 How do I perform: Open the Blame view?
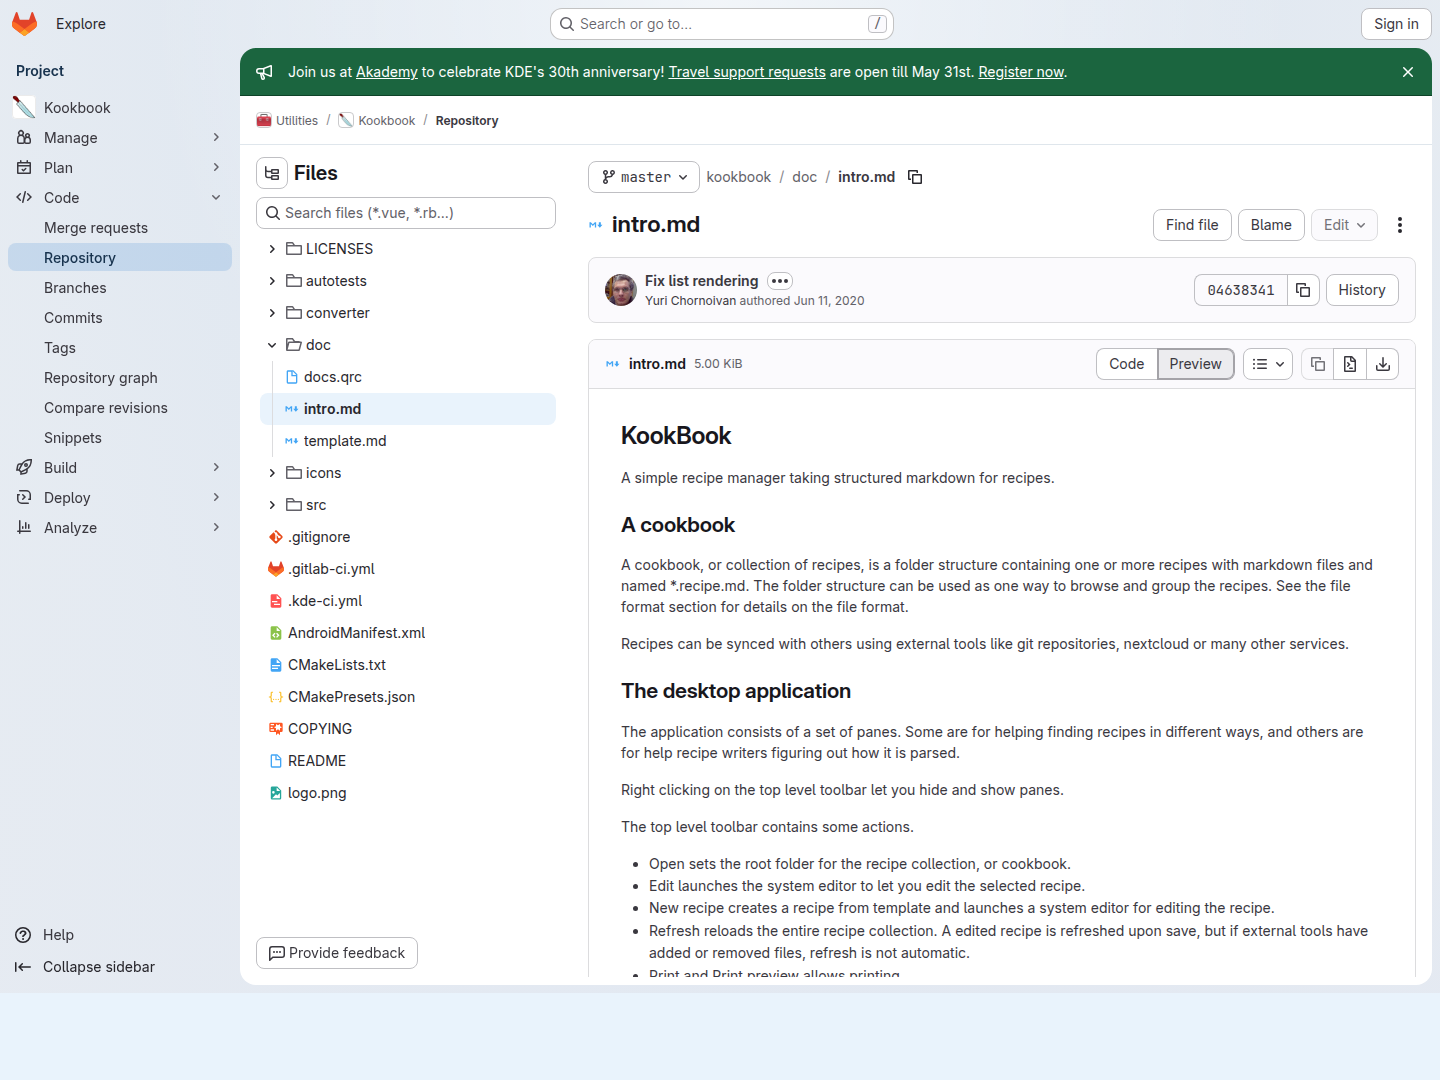(1271, 225)
